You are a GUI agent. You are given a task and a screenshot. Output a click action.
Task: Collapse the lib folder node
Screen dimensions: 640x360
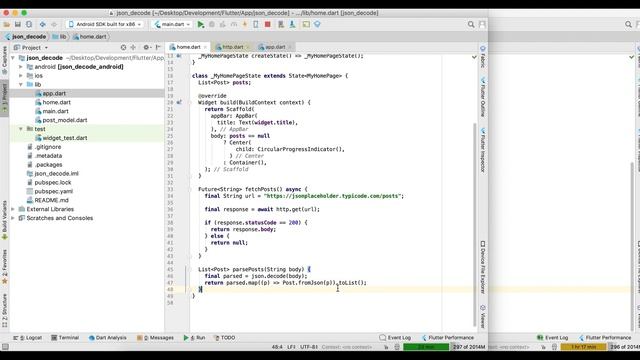tap(21, 84)
